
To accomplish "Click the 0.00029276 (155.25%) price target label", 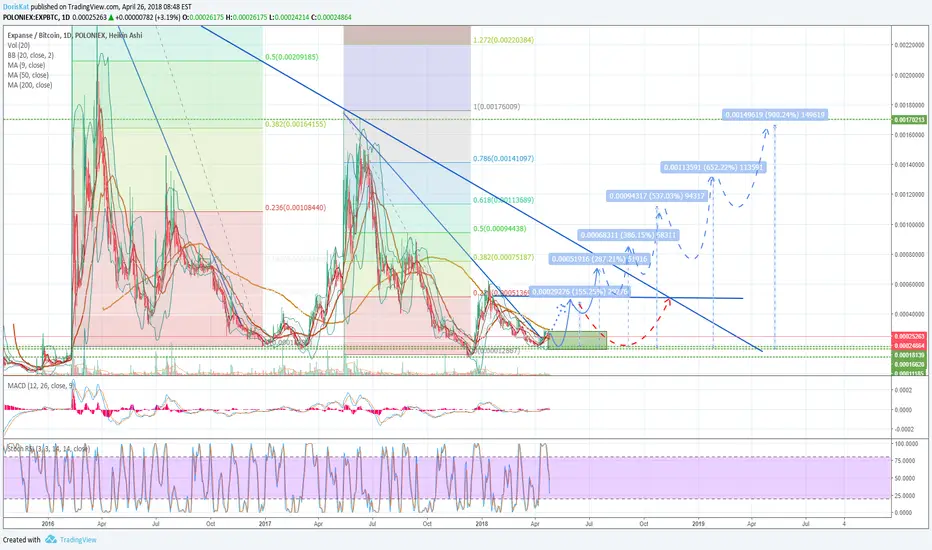I will [580, 292].
